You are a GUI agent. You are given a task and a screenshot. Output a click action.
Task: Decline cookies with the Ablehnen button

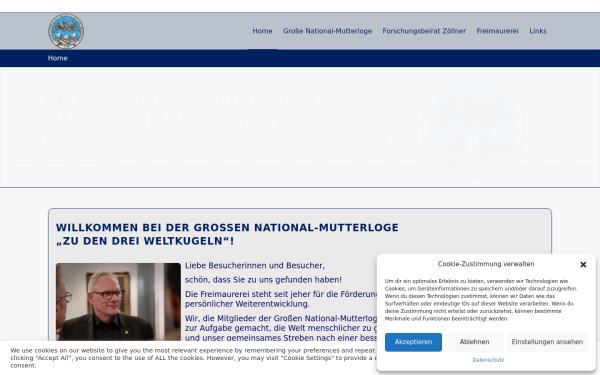[474, 342]
